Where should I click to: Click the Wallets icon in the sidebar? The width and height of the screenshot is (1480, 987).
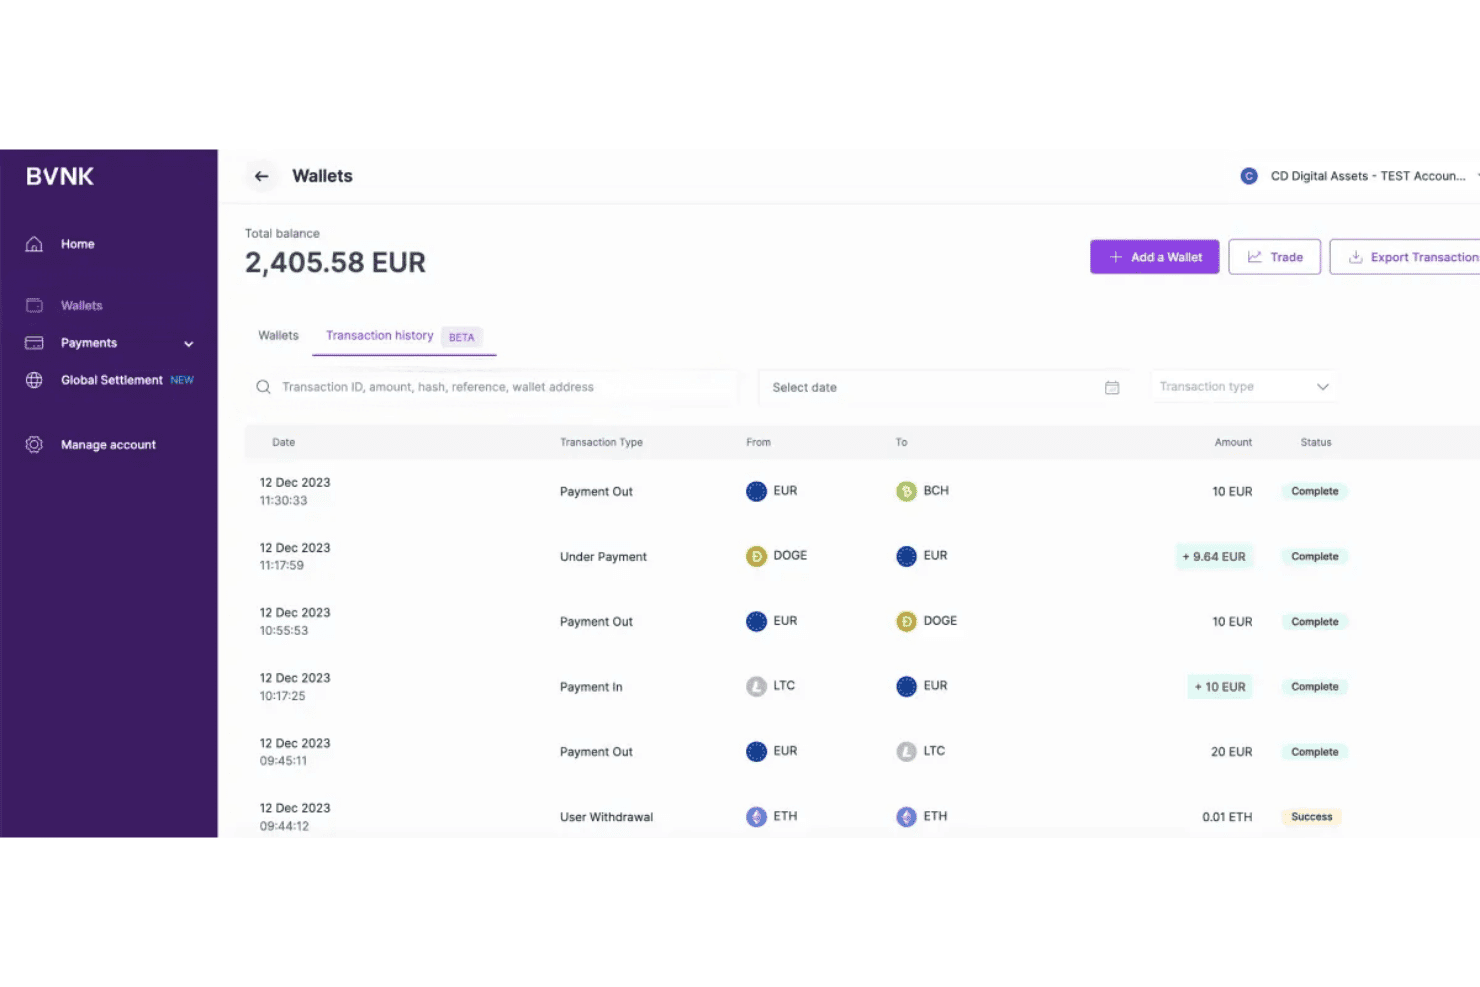[34, 305]
